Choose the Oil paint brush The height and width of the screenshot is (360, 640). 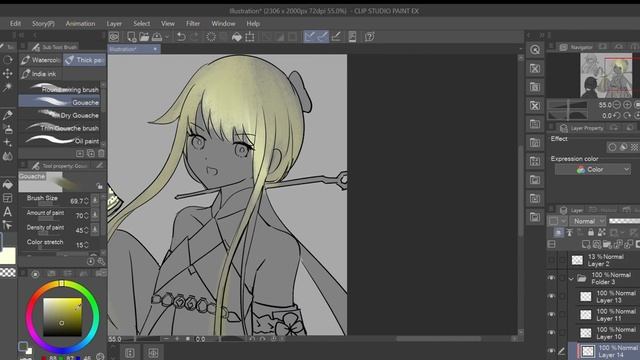click(59, 141)
